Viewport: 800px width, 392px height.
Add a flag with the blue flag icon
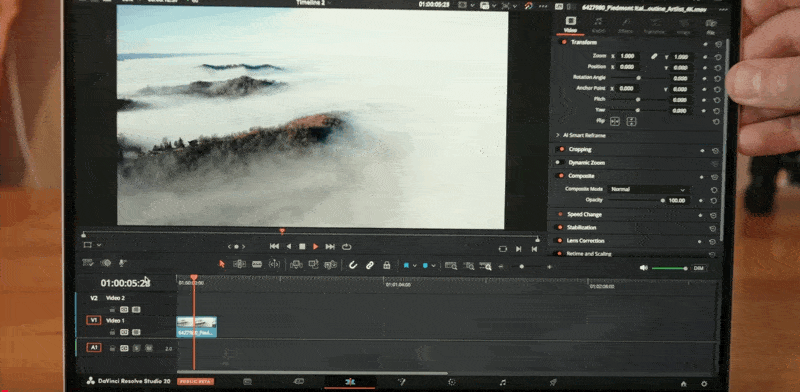407,265
